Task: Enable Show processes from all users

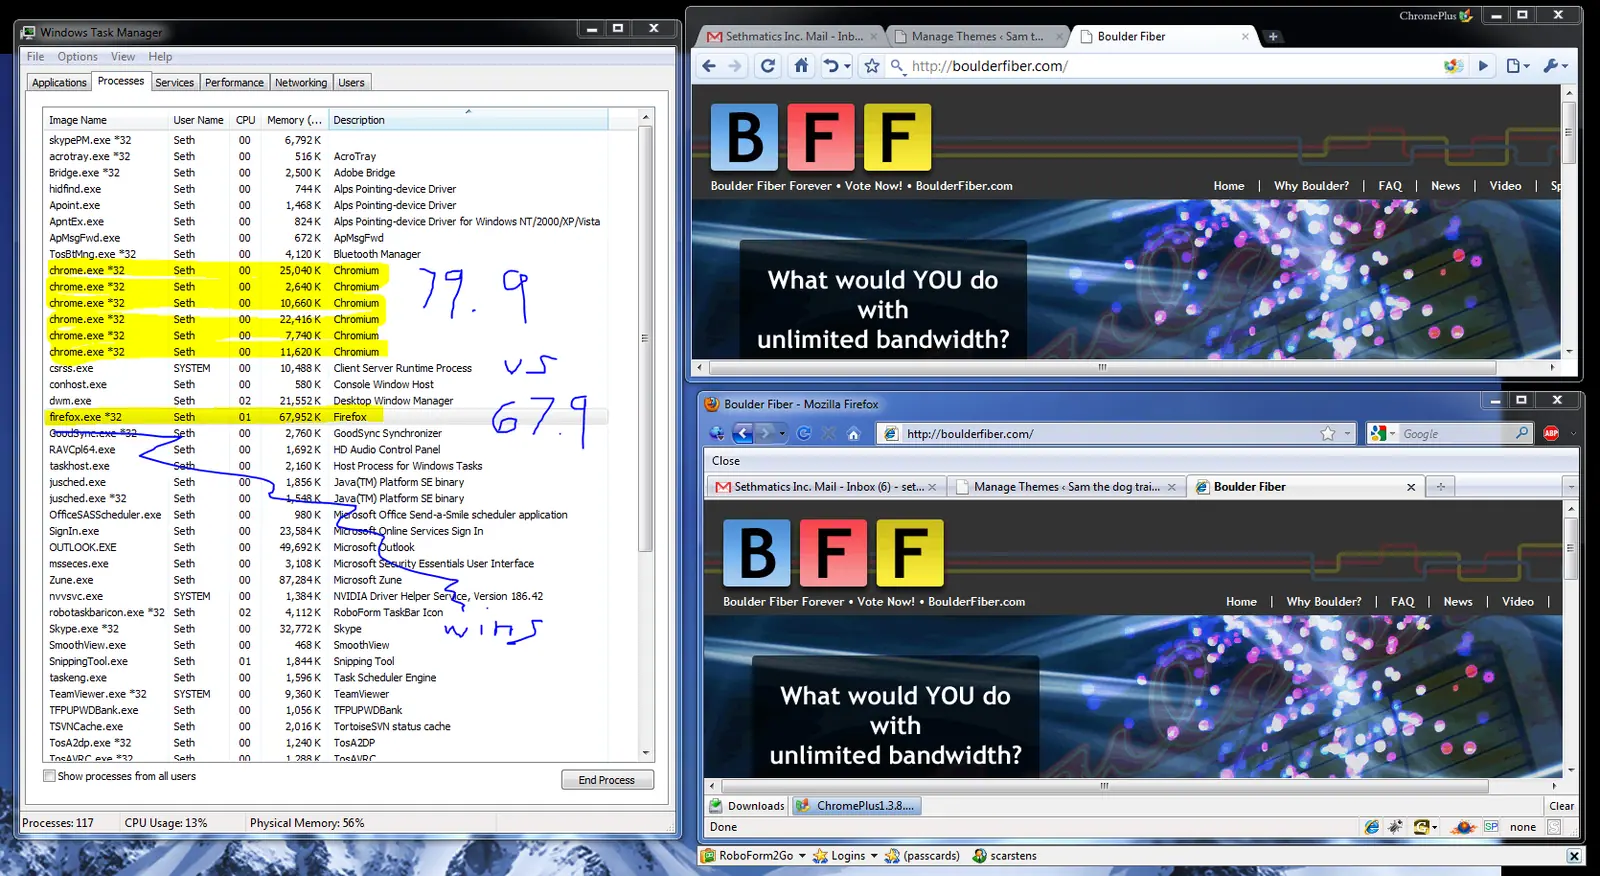Action: pos(49,776)
